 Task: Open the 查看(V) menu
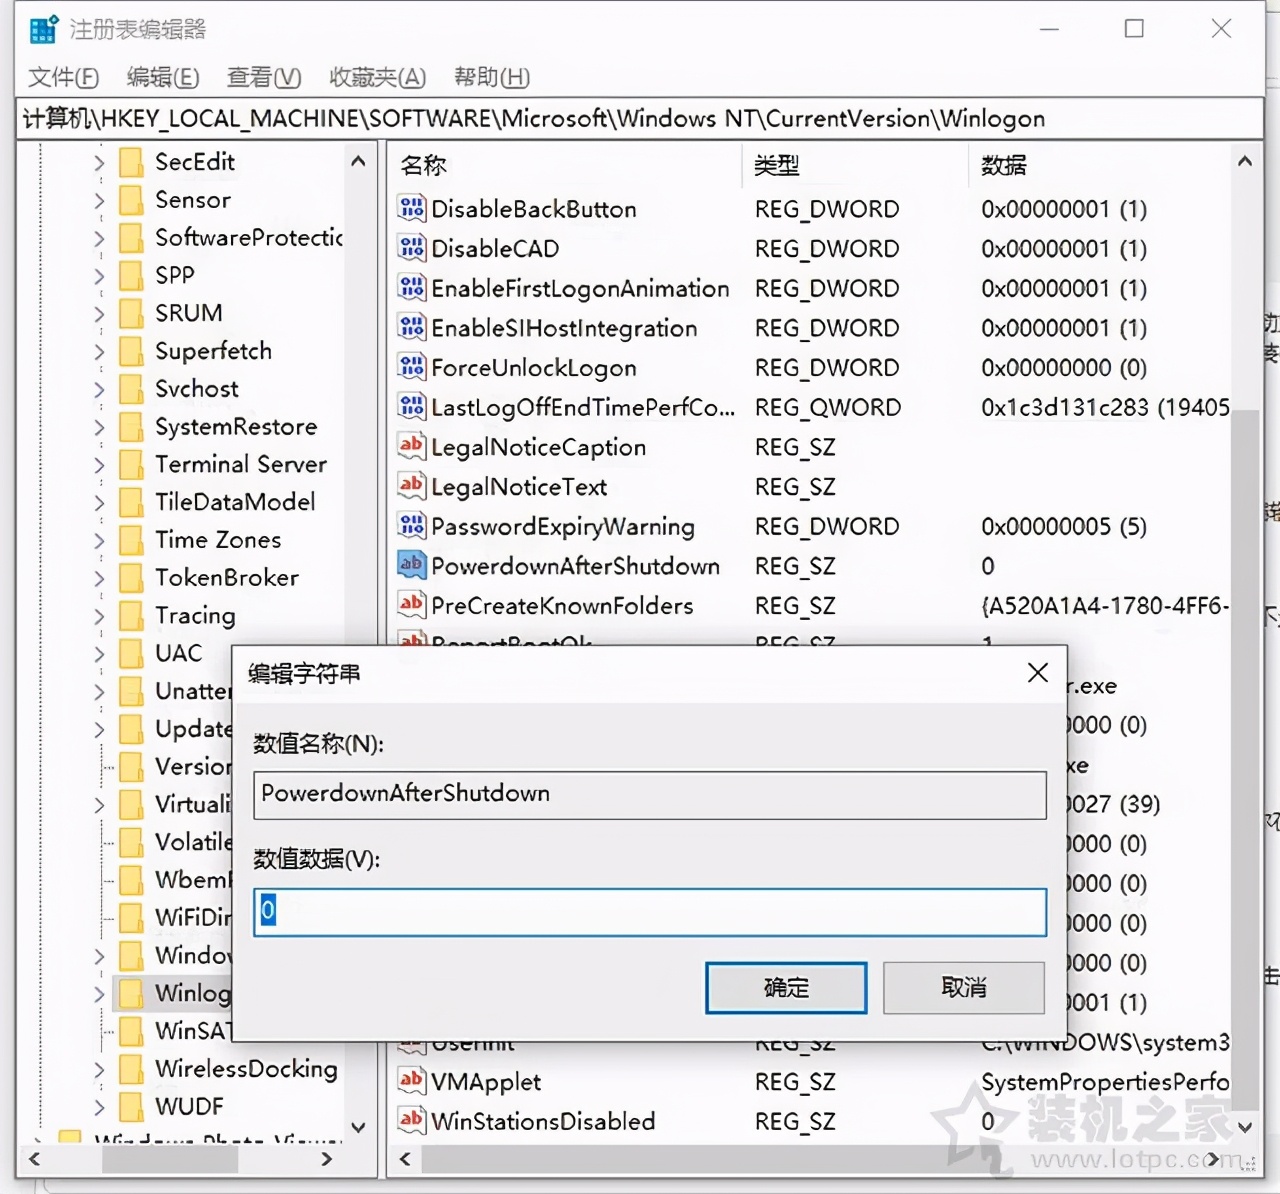click(264, 77)
